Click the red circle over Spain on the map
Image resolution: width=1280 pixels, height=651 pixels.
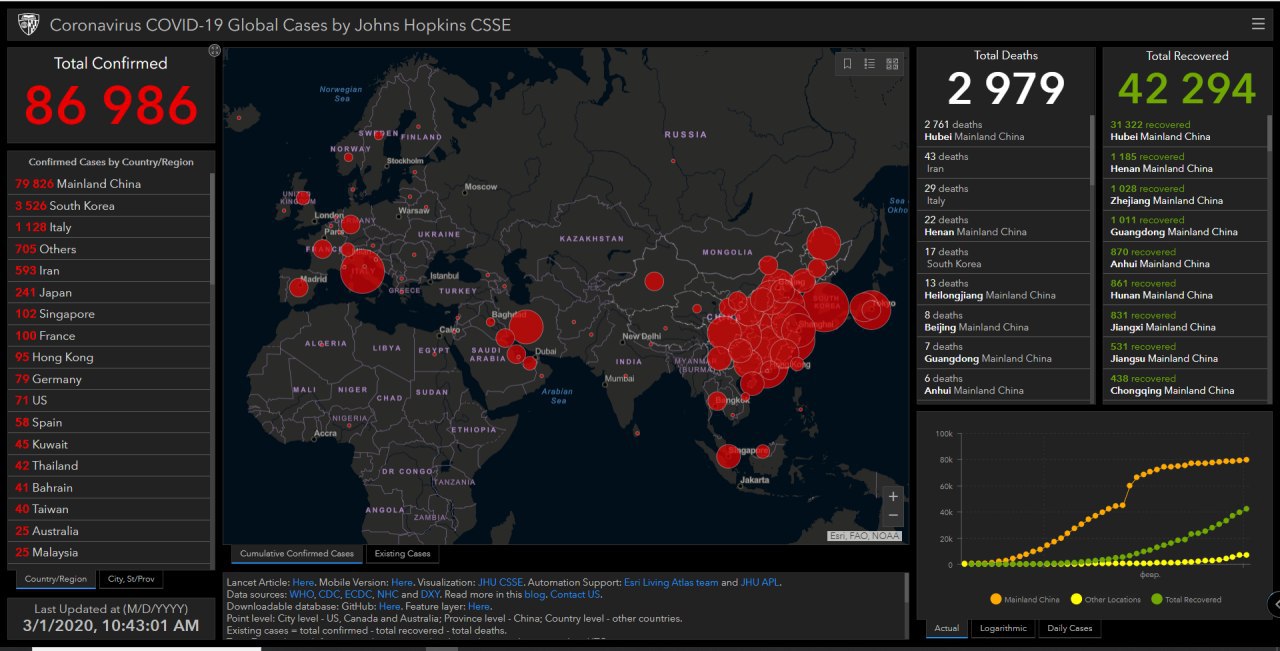coord(298,288)
